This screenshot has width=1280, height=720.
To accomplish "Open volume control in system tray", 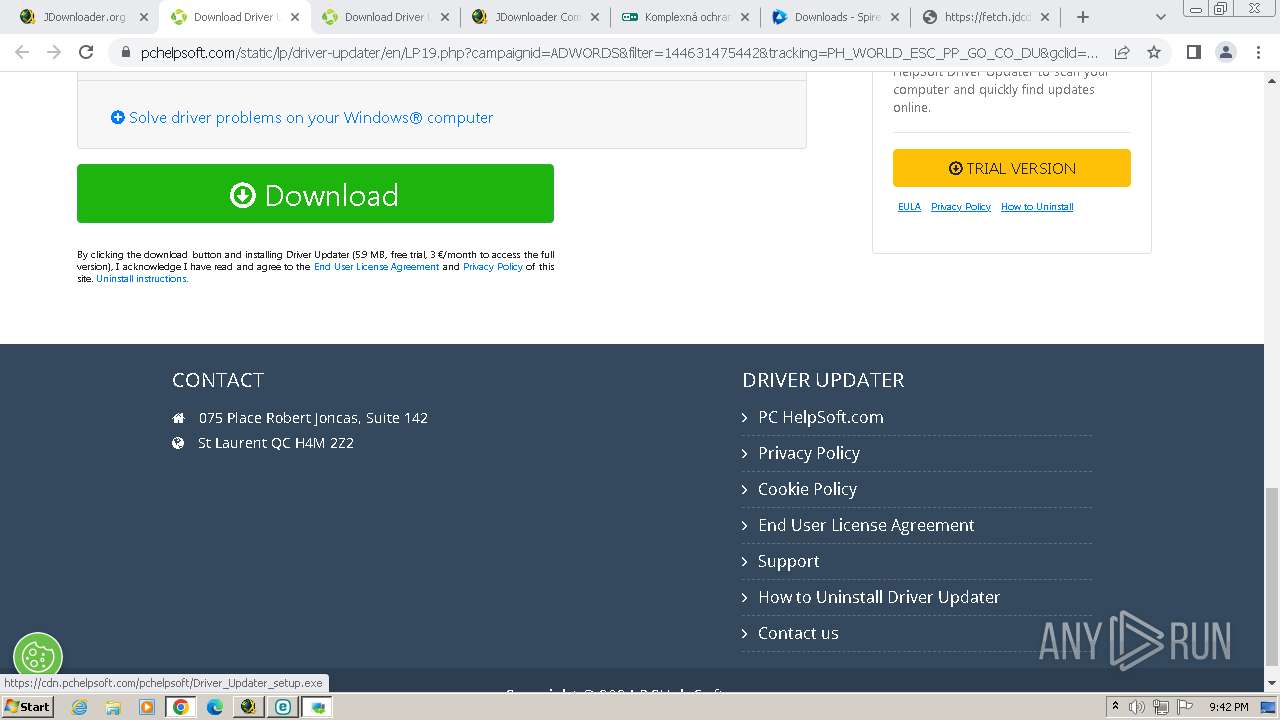I will click(1137, 707).
